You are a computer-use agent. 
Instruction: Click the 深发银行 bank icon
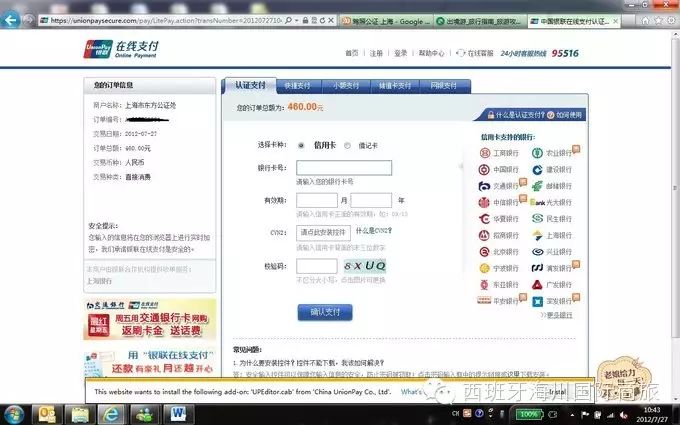[537, 301]
